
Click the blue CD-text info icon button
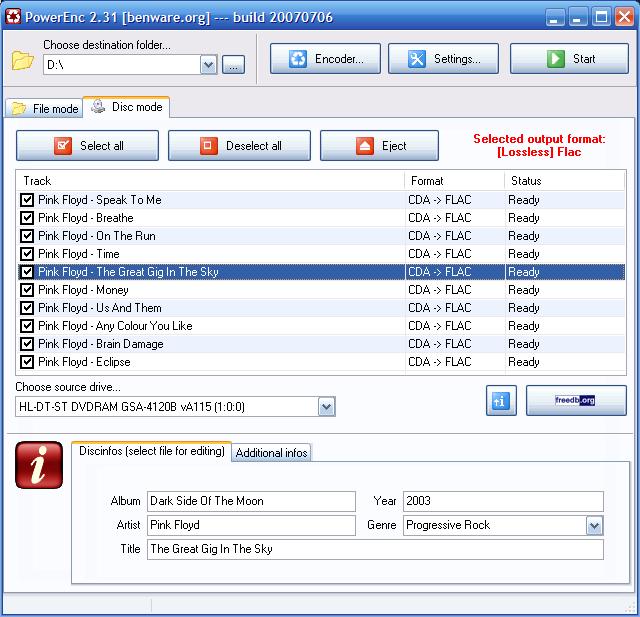pos(501,401)
